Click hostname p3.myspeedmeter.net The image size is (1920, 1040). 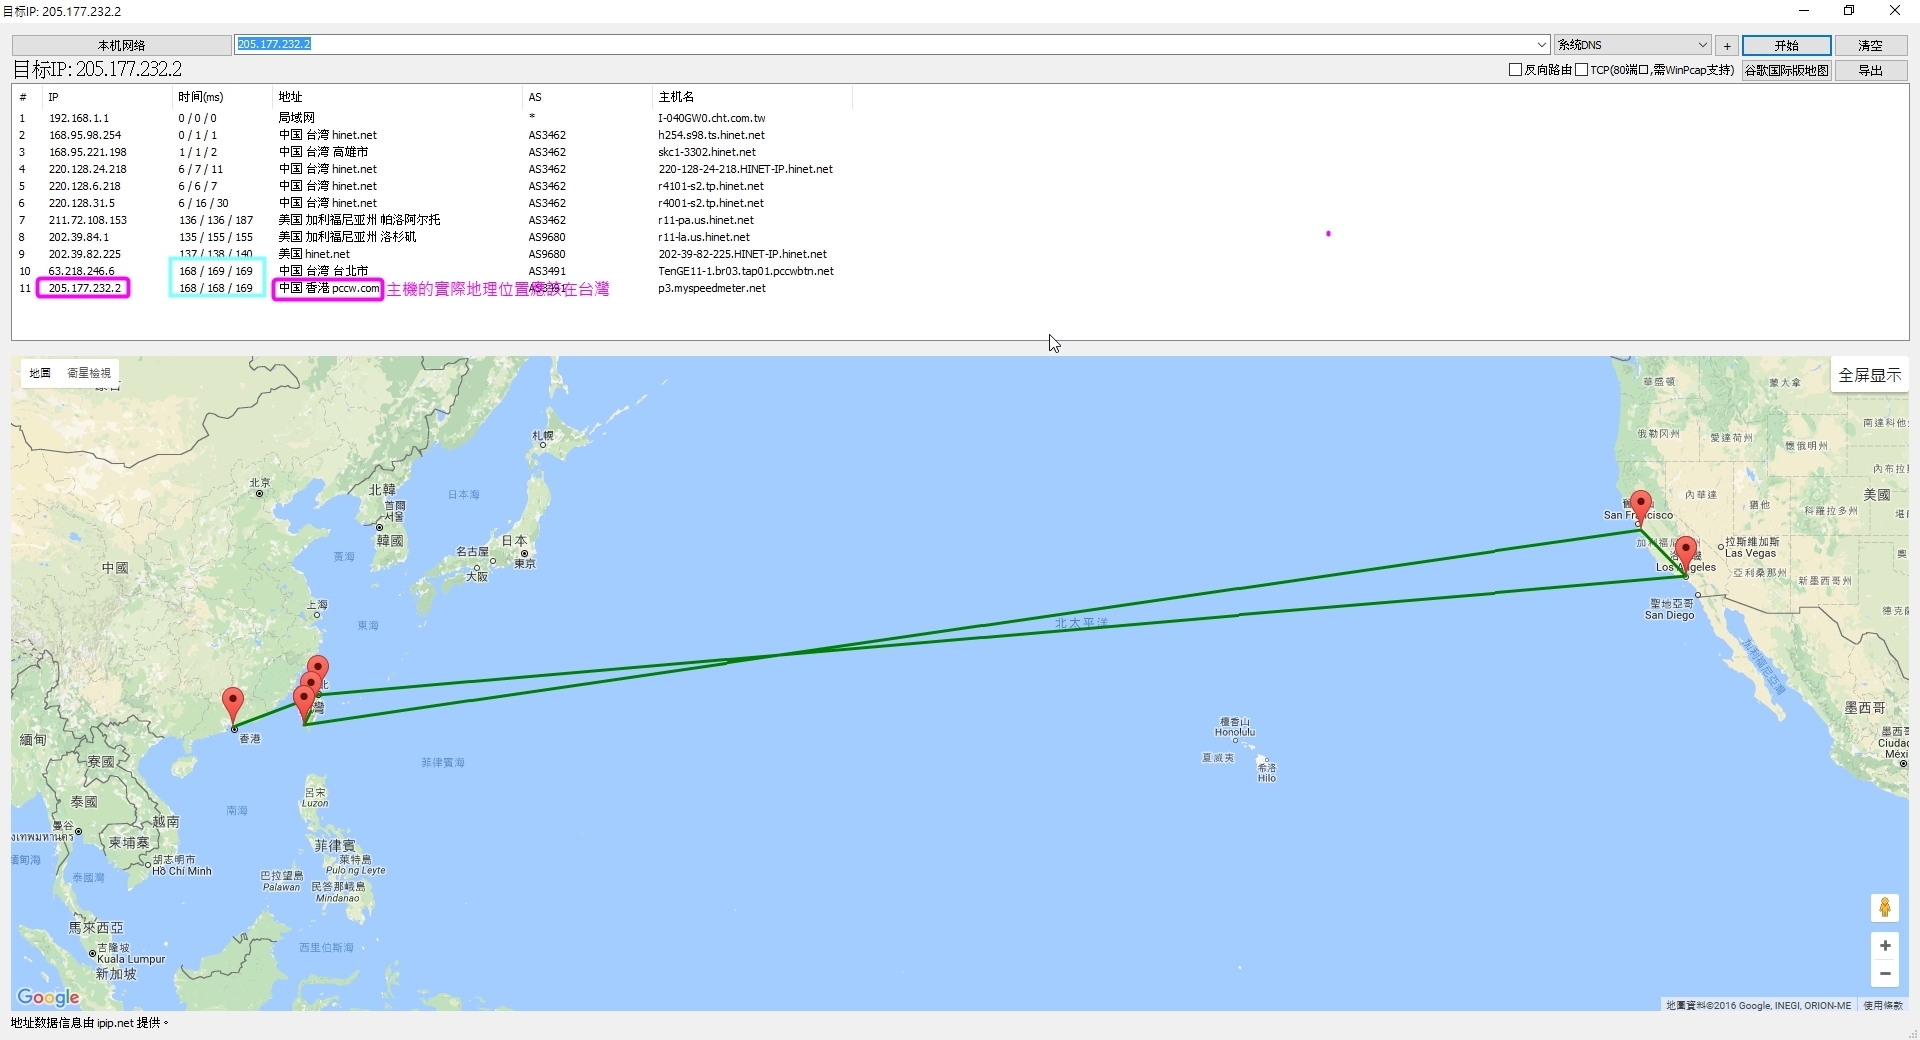pos(712,288)
